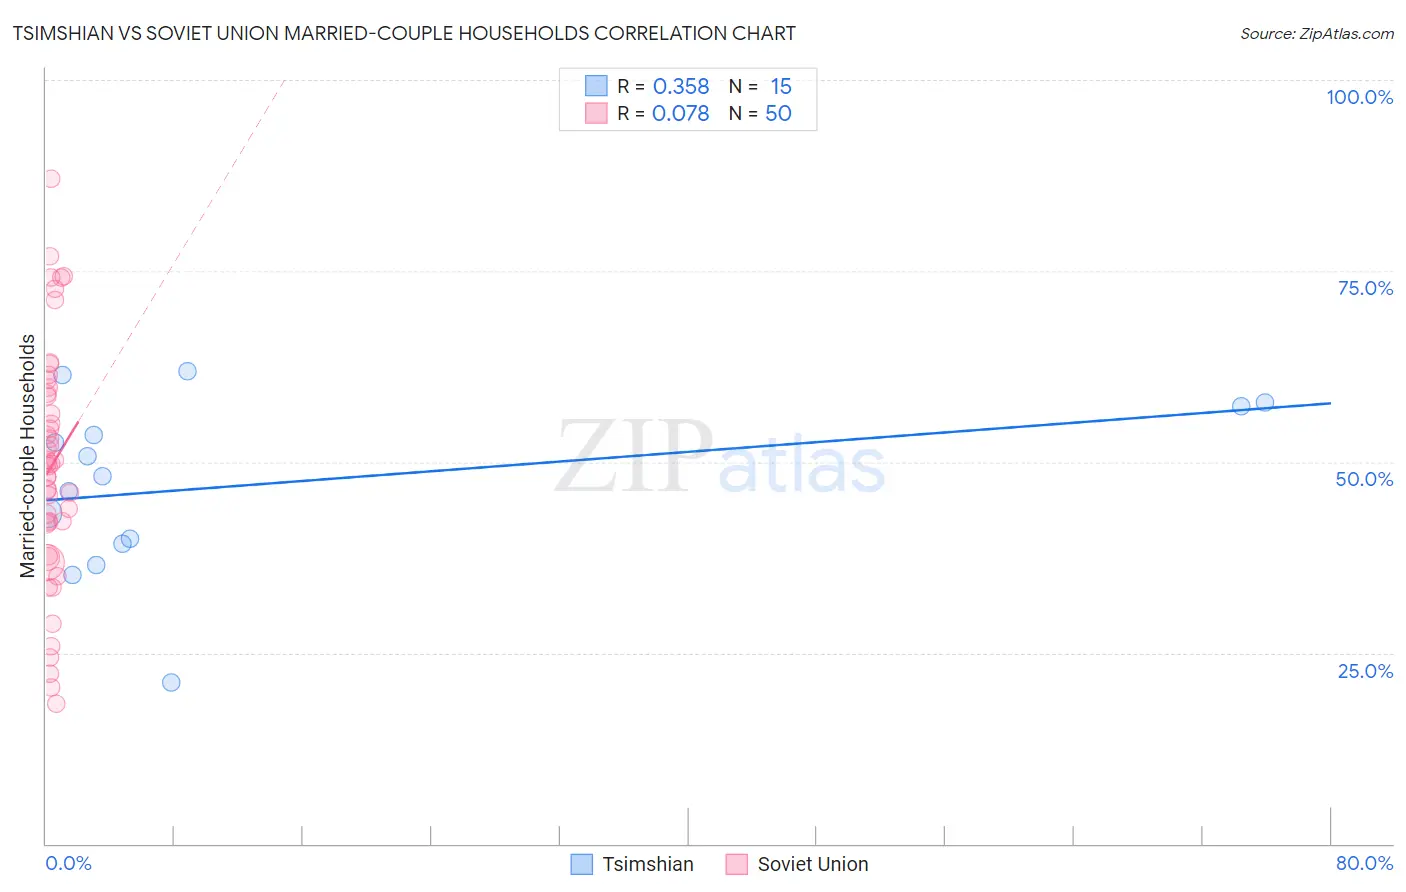
Task: Click the pink Soviet Union legend swatch at bottom
Action: tap(737, 864)
